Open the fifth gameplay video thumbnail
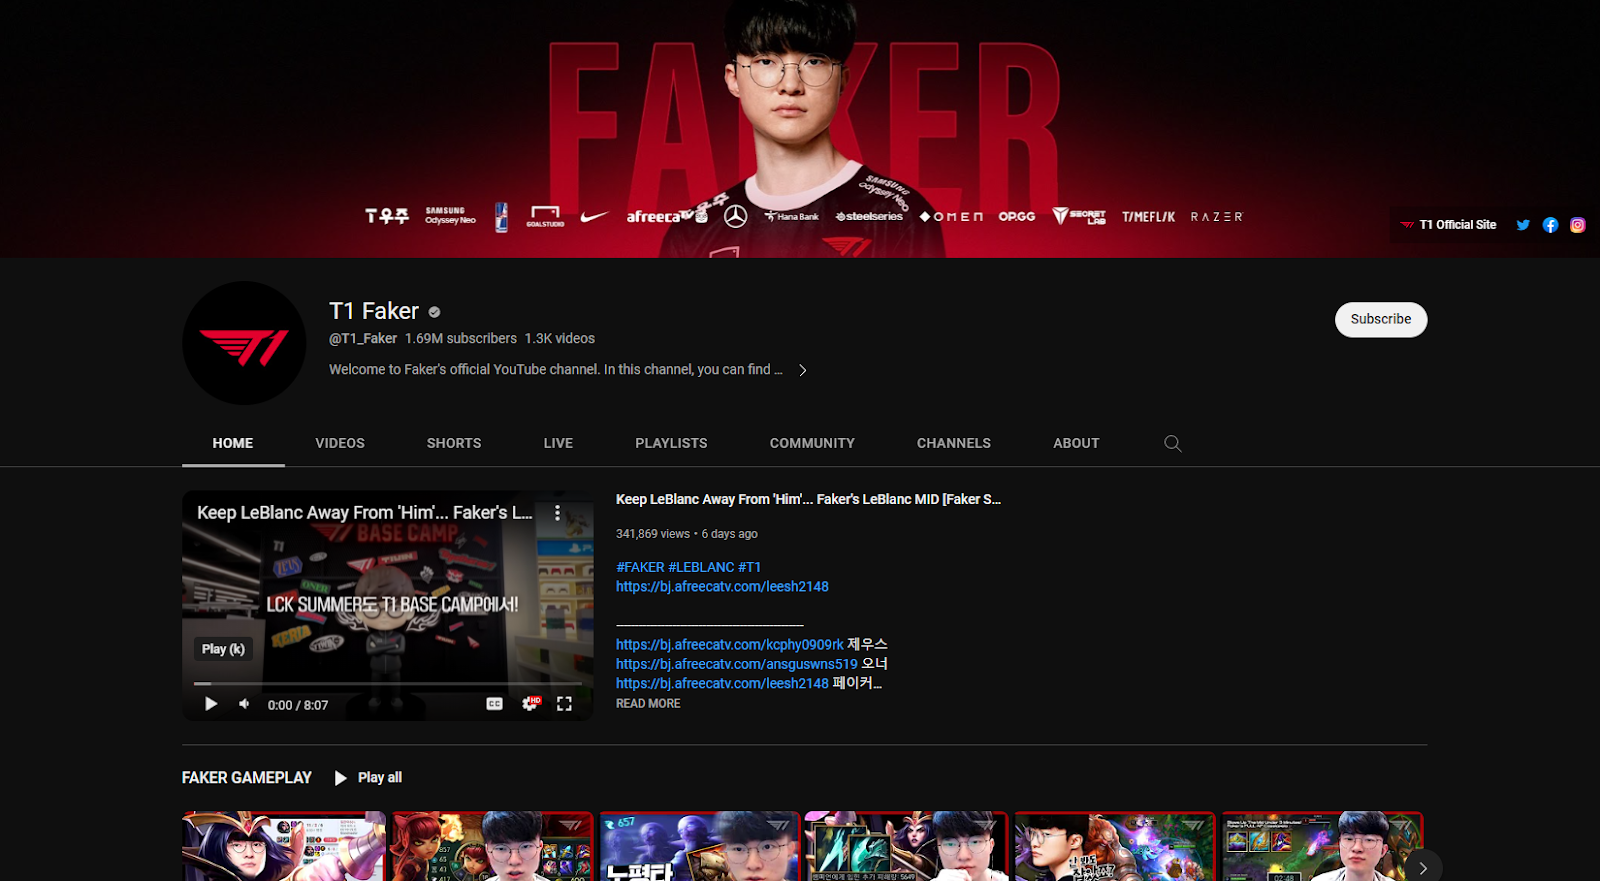The width and height of the screenshot is (1600, 881). point(1115,846)
